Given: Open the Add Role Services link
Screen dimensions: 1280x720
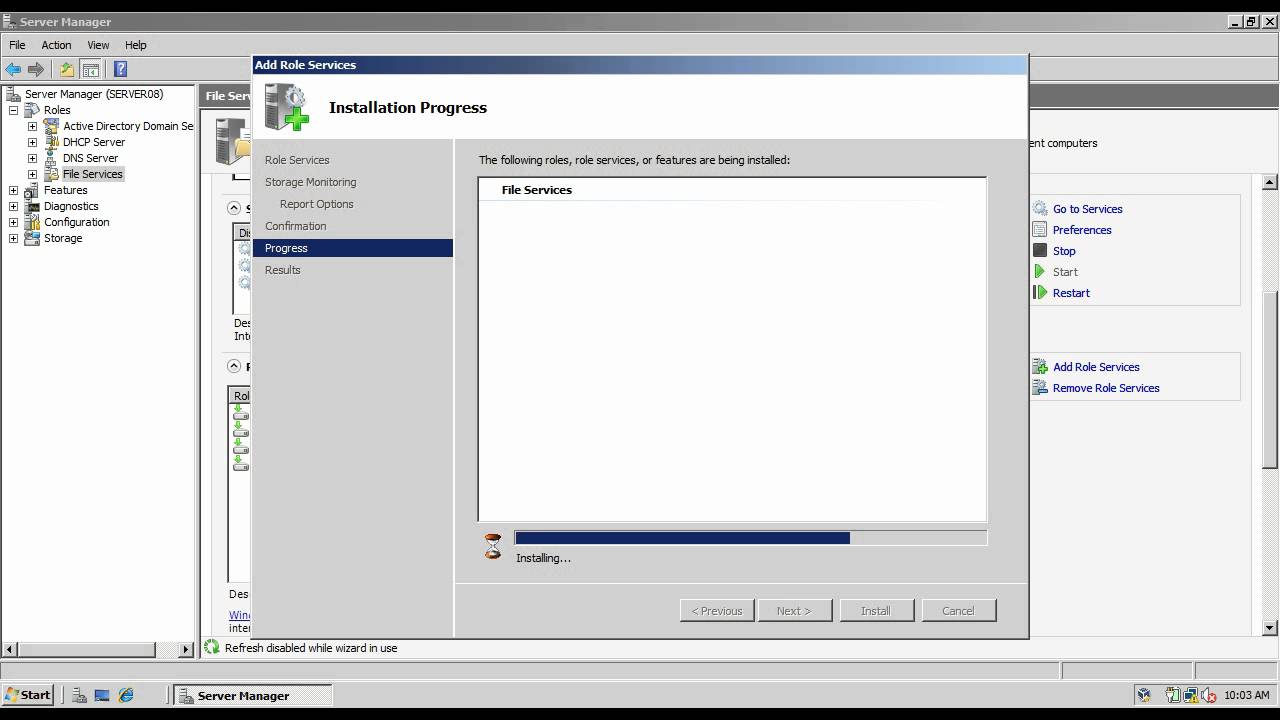Looking at the screenshot, I should 1096,367.
